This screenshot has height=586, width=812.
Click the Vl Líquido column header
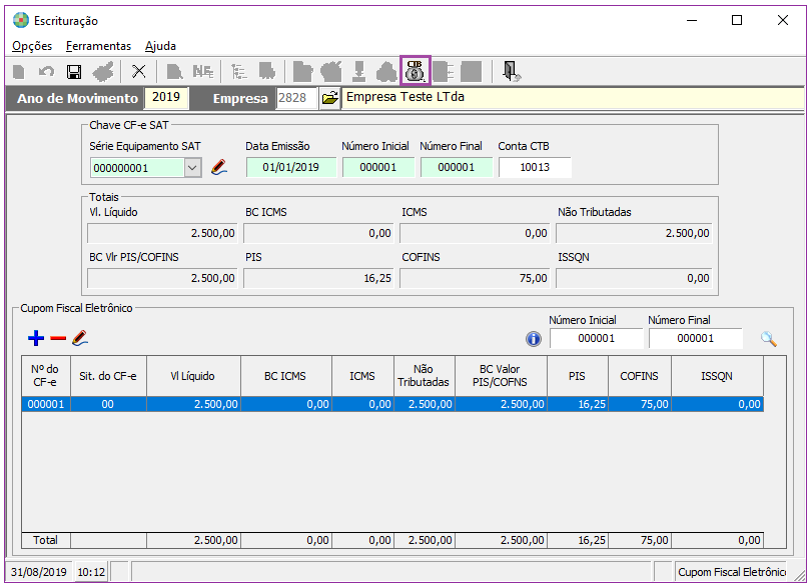click(x=193, y=376)
